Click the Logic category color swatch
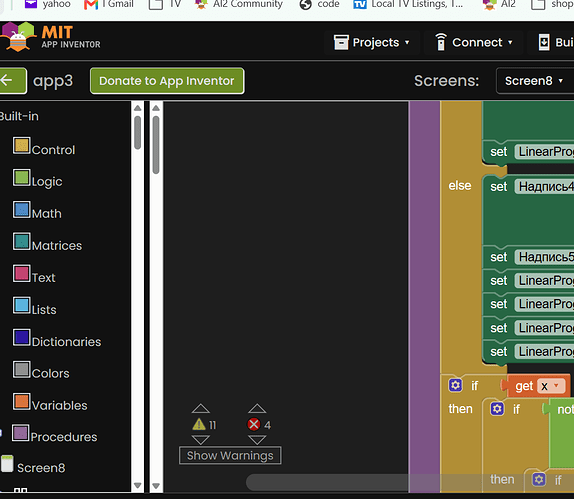Image resolution: width=574 pixels, height=499 pixels. coord(22,178)
